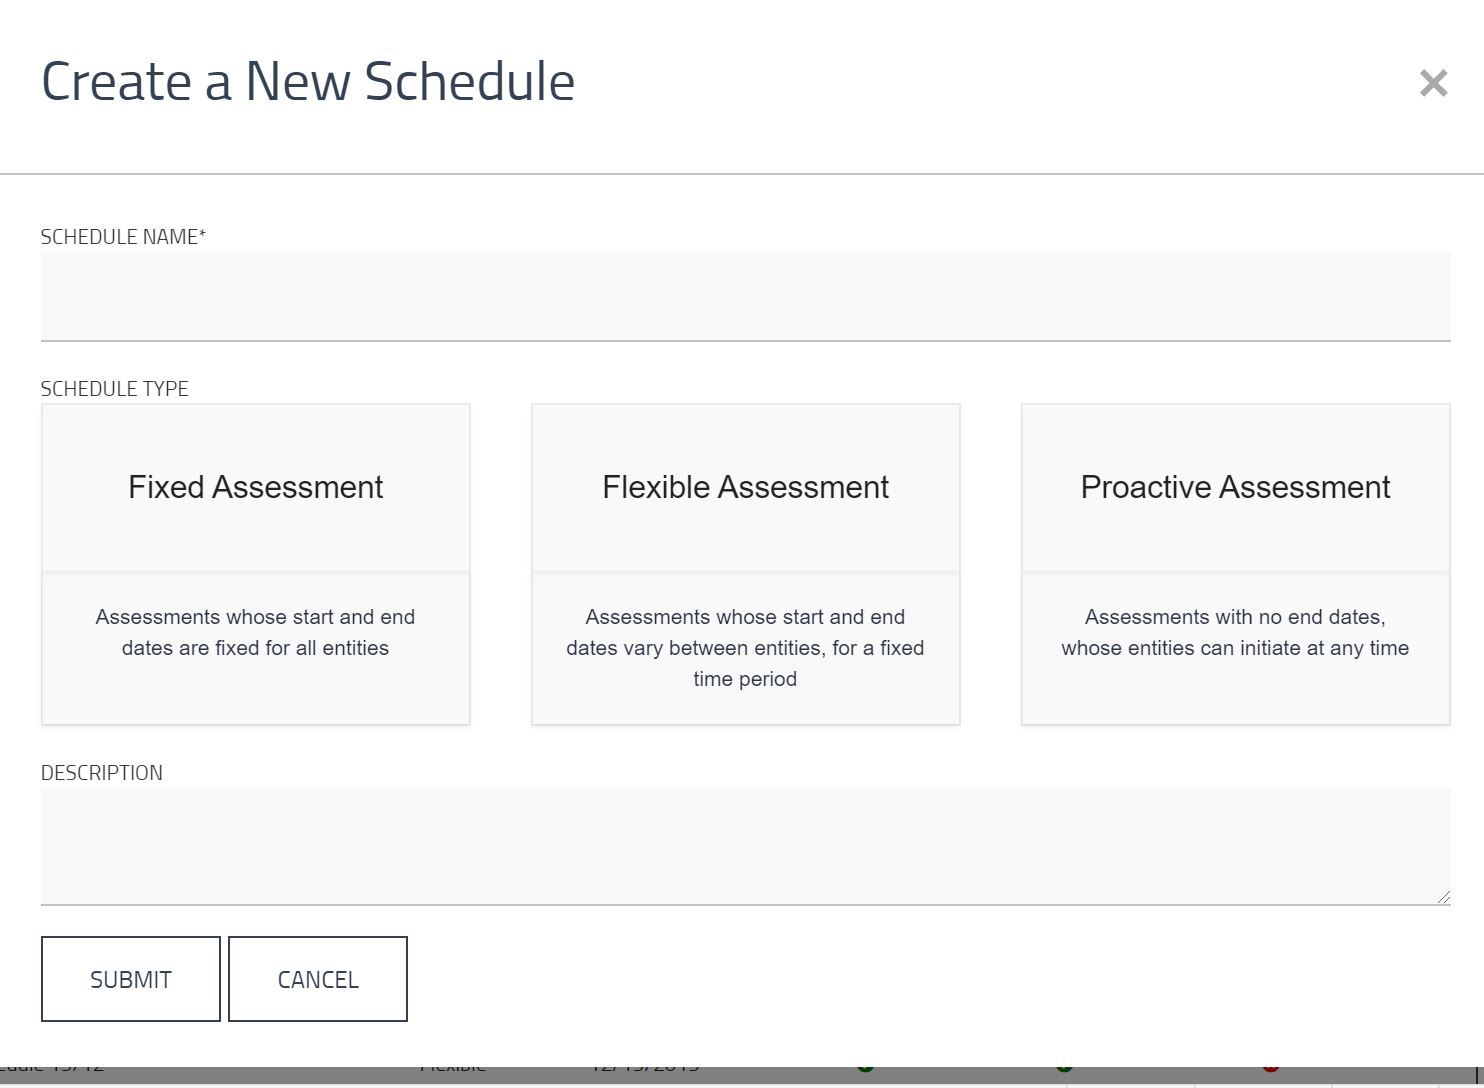Close the Create a New Schedule dialog

coord(1433,83)
